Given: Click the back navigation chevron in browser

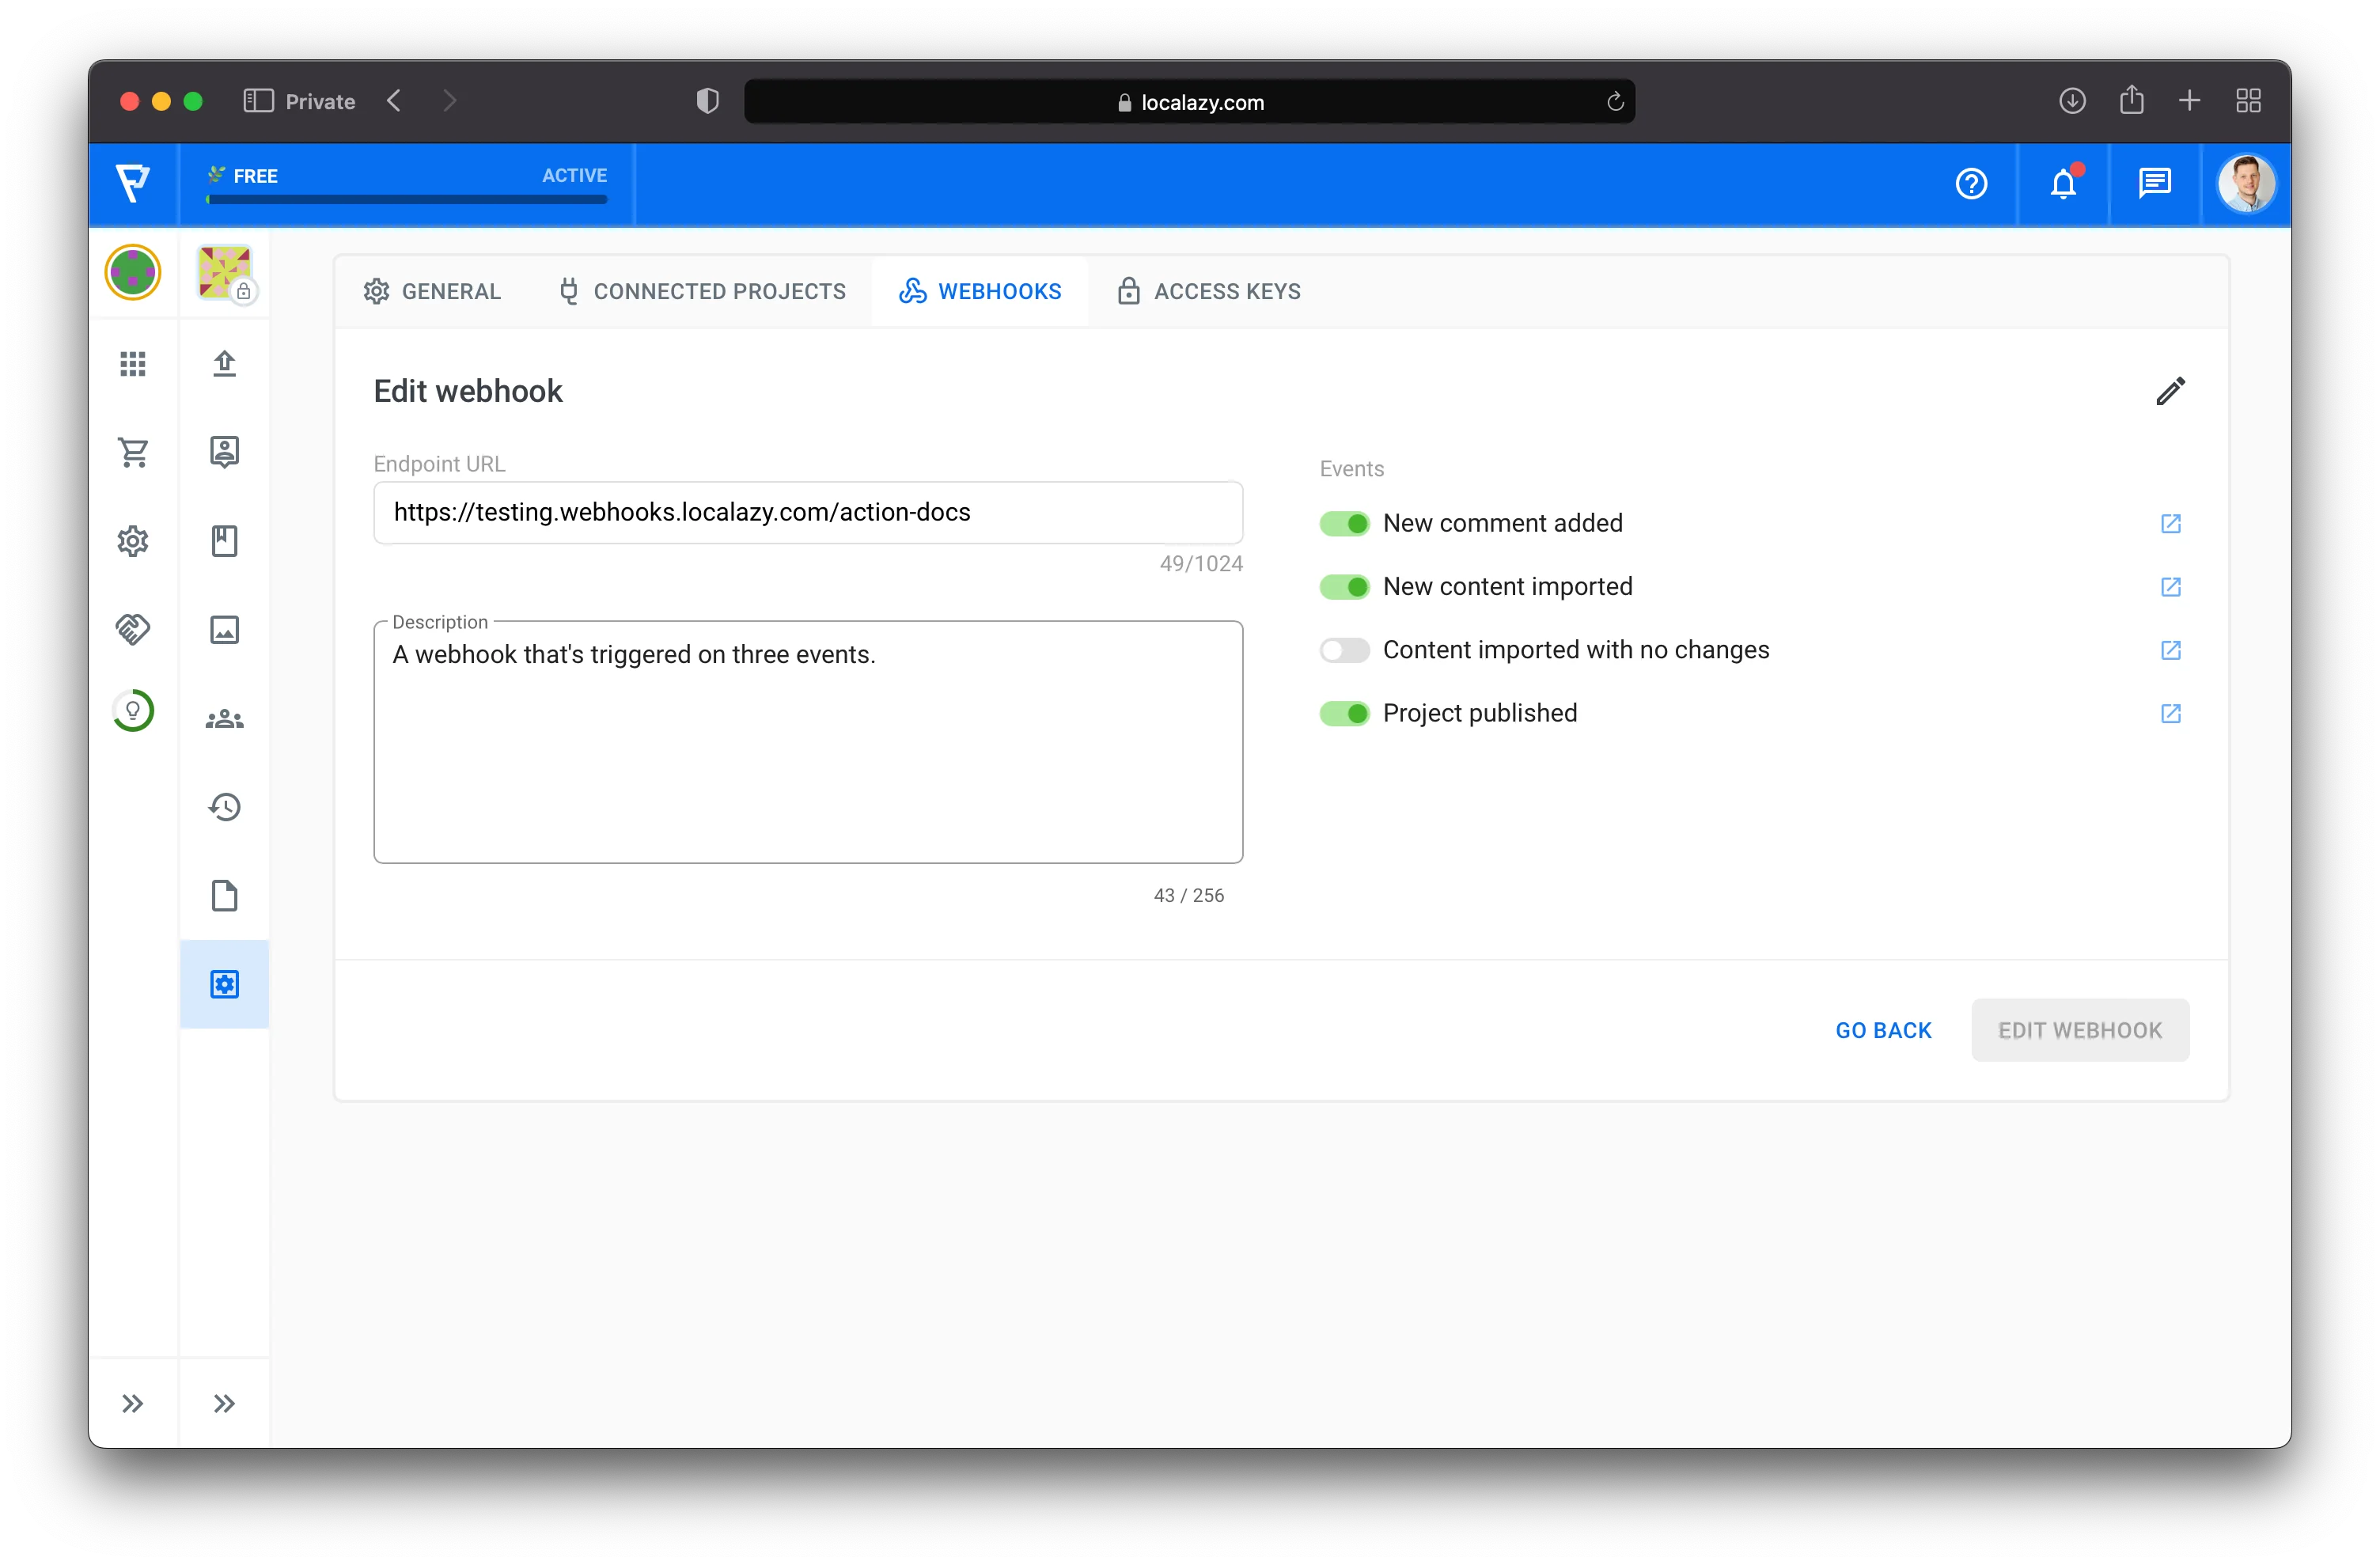Looking at the screenshot, I should pyautogui.click(x=395, y=100).
